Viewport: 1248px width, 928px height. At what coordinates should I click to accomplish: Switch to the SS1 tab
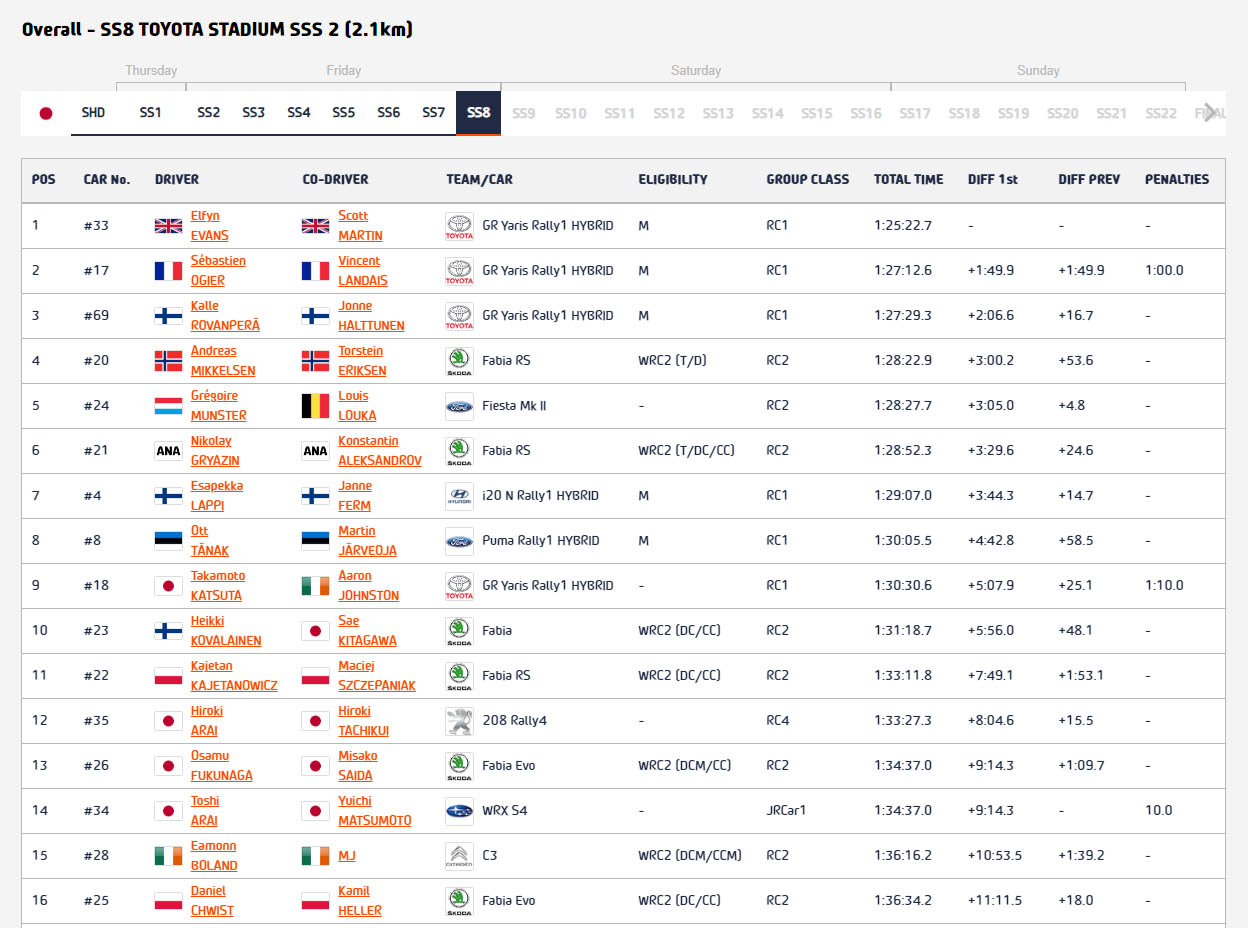pos(150,113)
